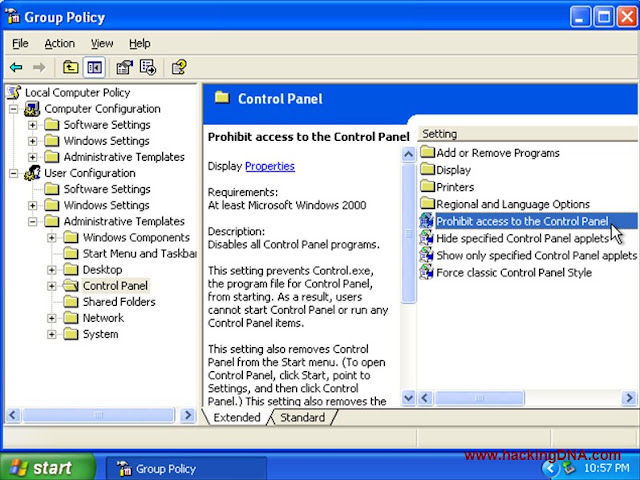Image resolution: width=640 pixels, height=480 pixels.
Task: Click the Help toolbar icon
Action: pyautogui.click(x=179, y=67)
